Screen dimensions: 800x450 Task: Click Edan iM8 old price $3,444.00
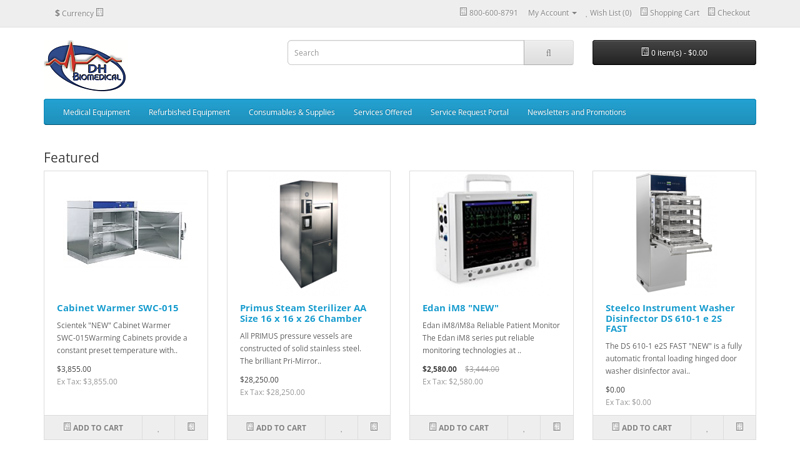point(482,369)
